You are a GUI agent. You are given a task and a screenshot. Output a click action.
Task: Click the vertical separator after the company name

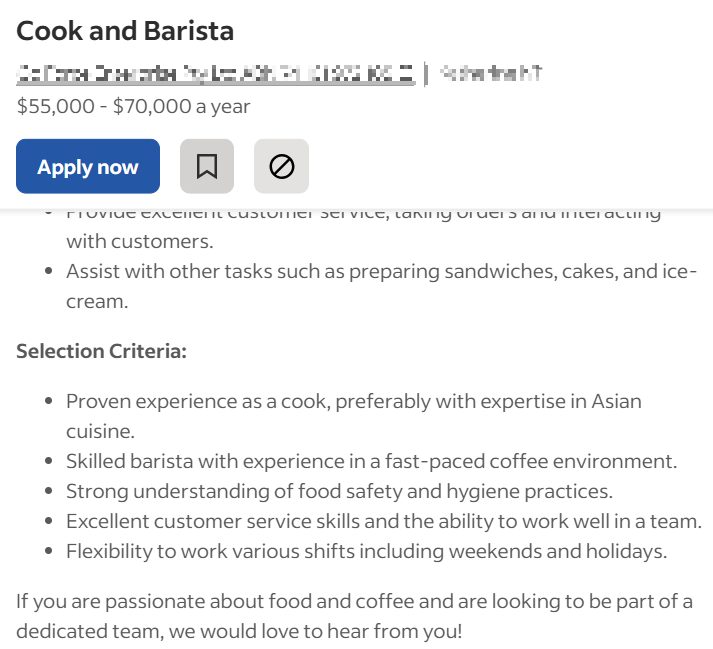click(427, 74)
